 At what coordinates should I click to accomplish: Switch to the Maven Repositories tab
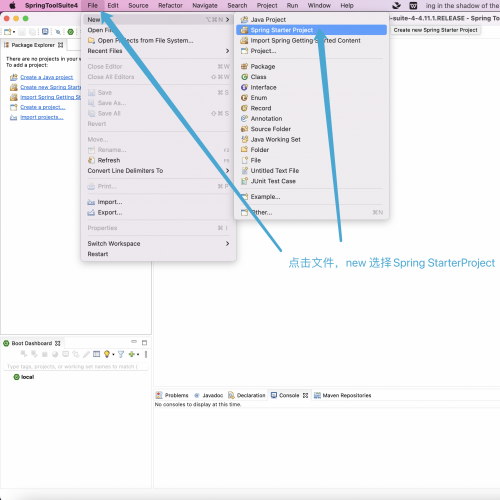[x=343, y=395]
